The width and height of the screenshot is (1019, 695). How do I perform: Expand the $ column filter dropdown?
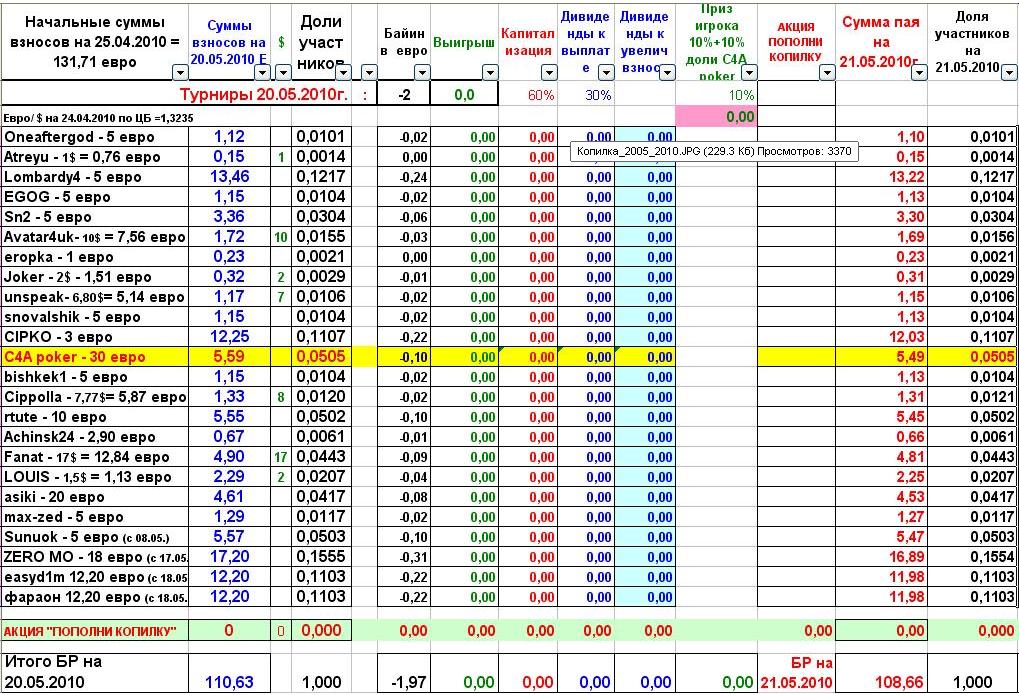[283, 72]
